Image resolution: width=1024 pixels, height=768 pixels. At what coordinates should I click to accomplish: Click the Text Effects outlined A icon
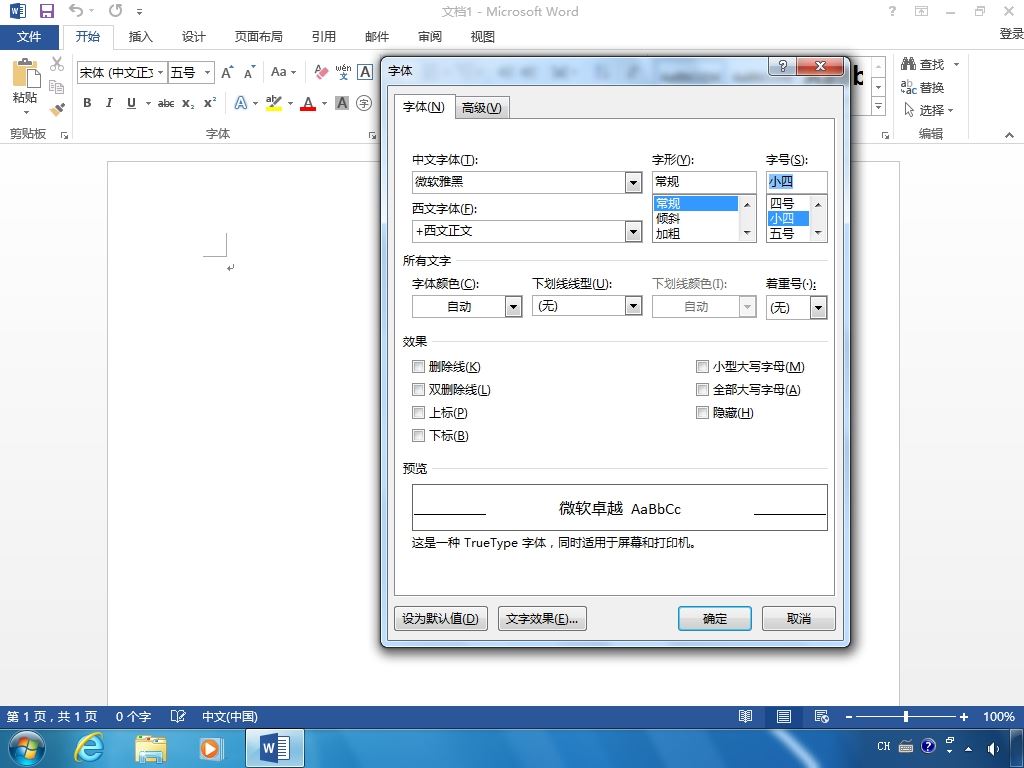241,103
